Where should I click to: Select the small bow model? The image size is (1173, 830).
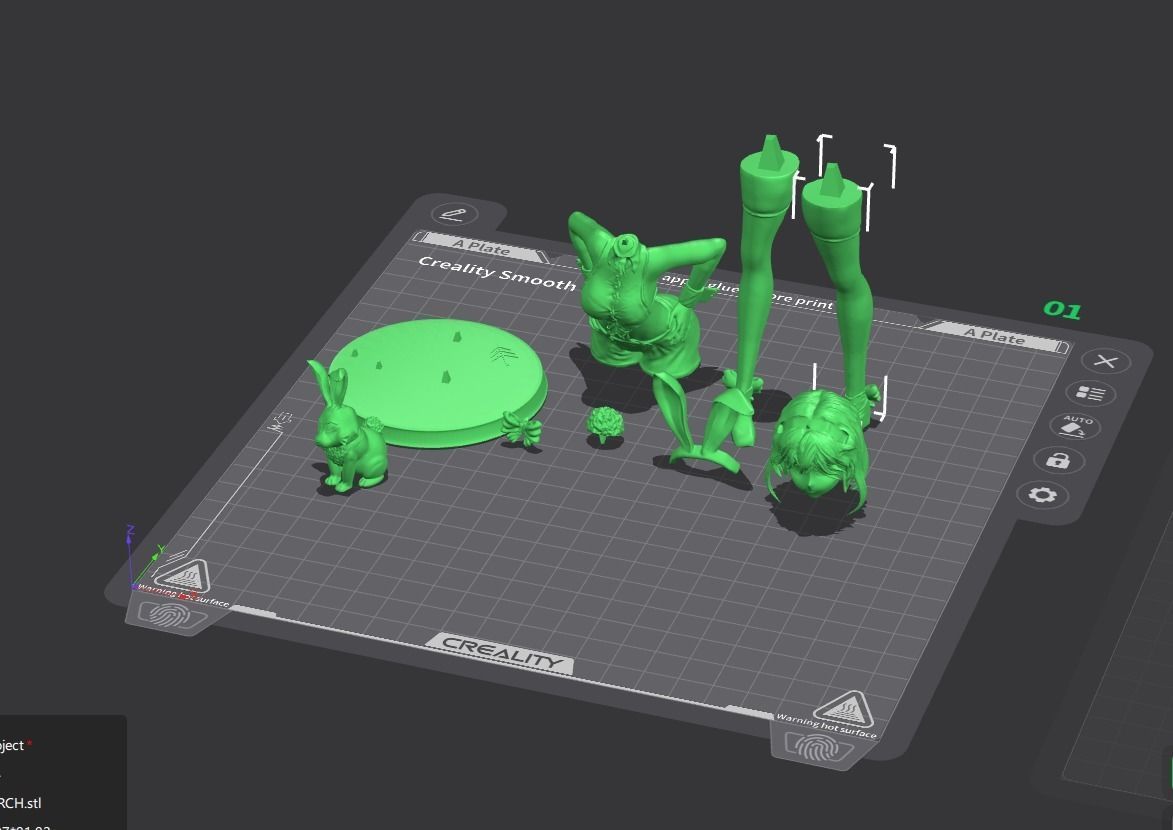coord(521,428)
